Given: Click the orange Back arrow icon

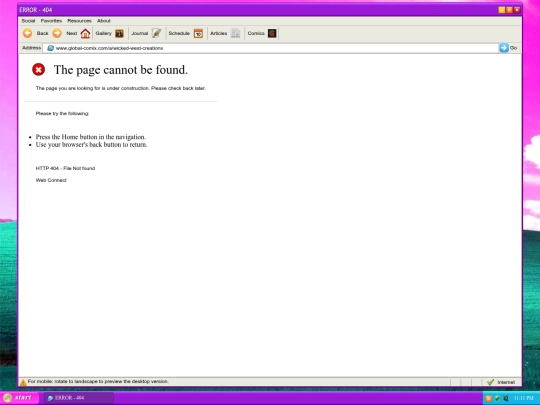Looking at the screenshot, I should [28, 33].
